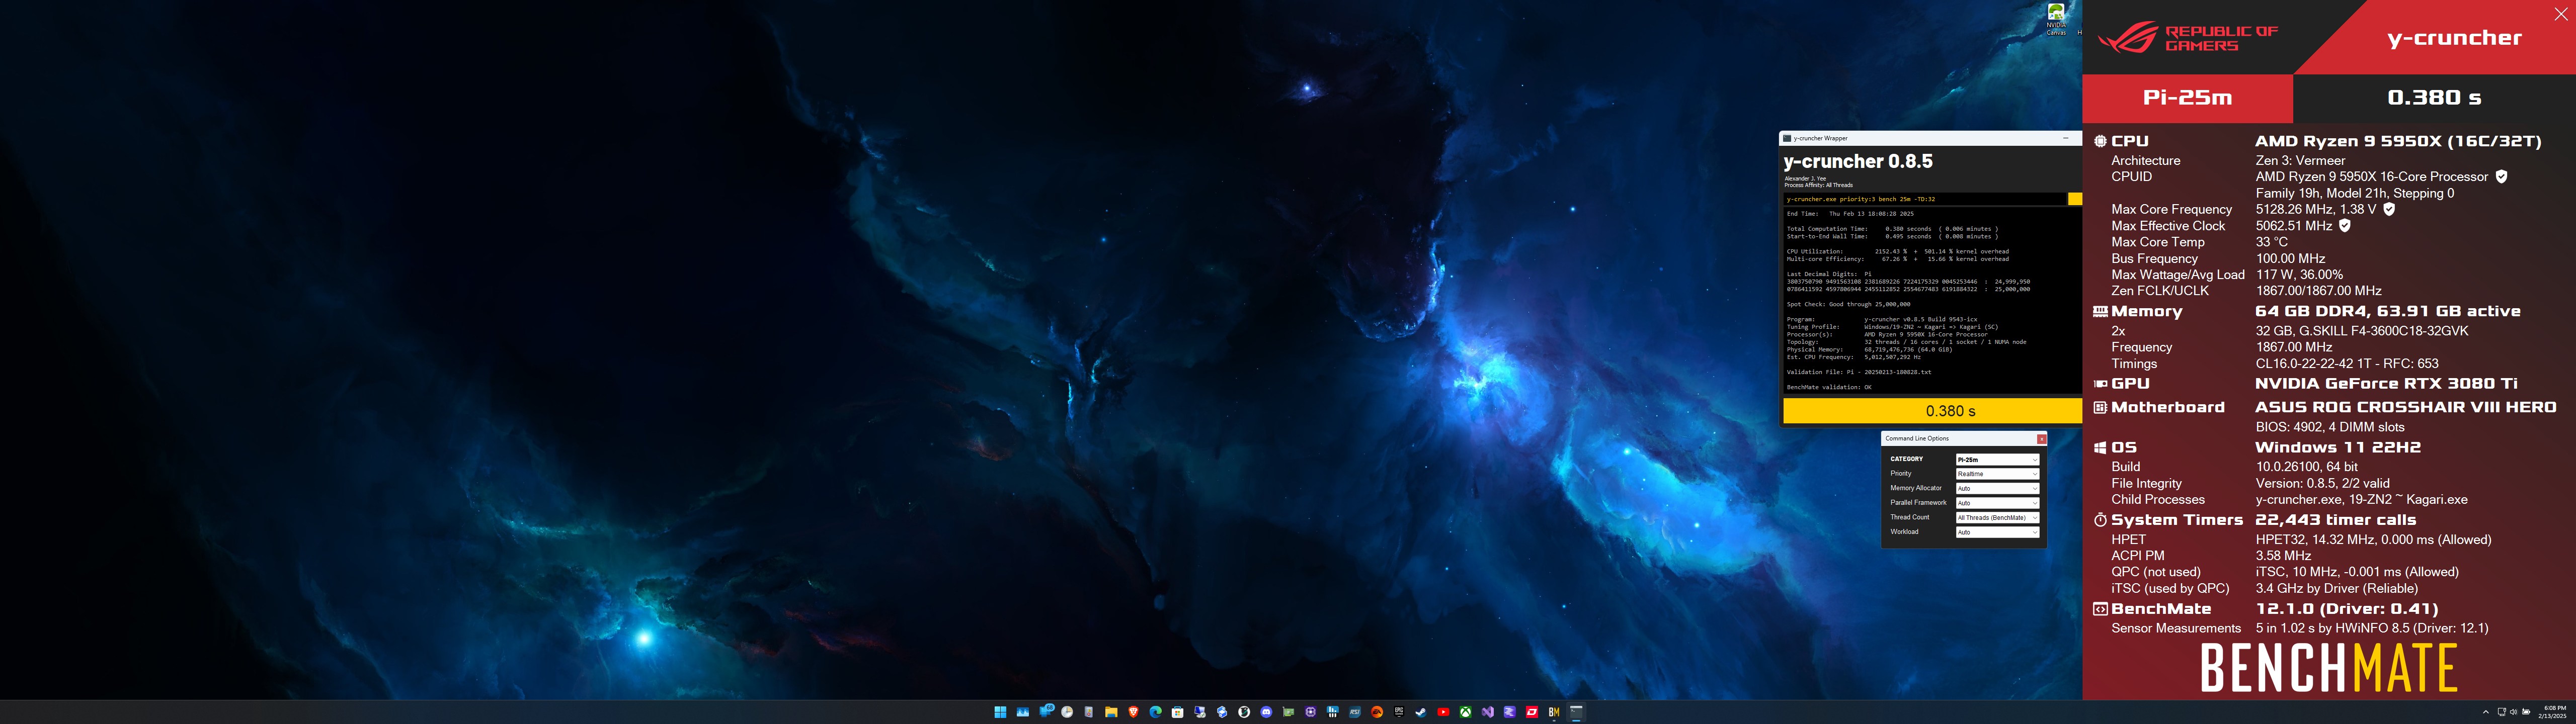
Task: Launch Microsoft Edge from the taskbar
Action: (x=1156, y=712)
